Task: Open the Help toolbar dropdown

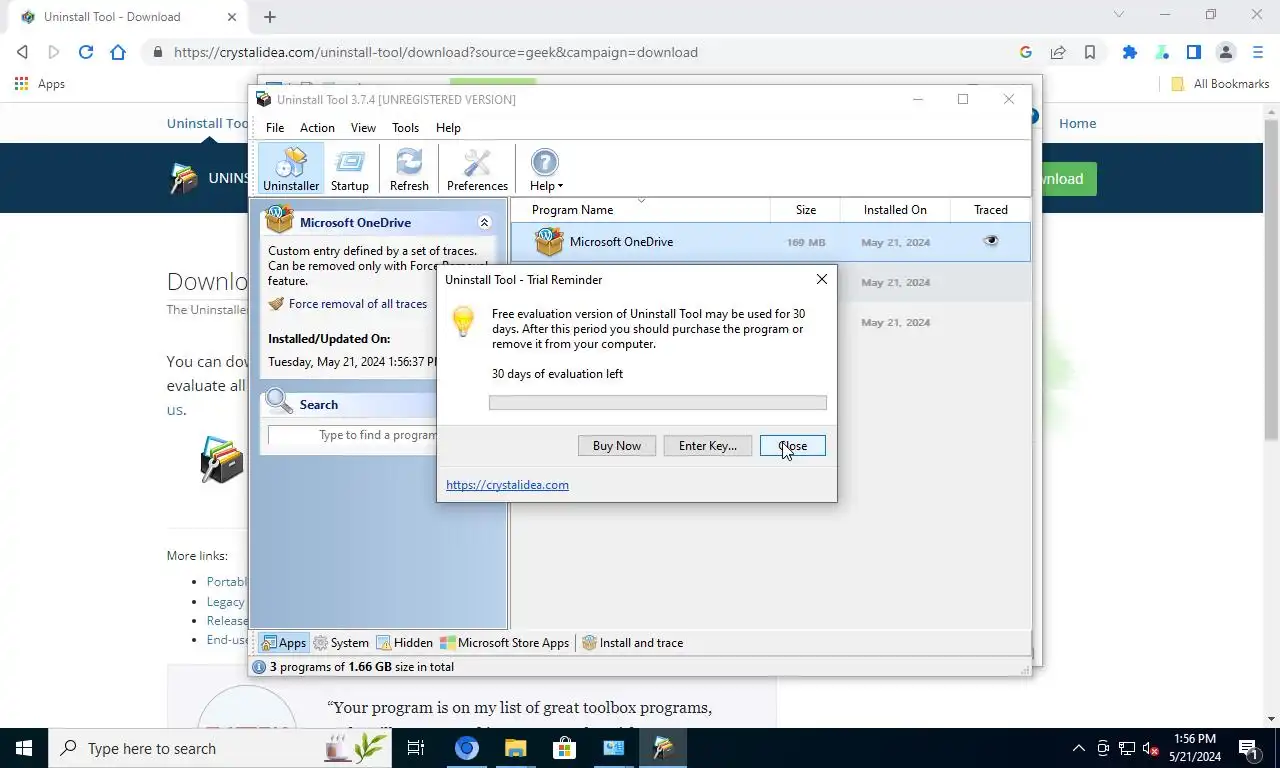Action: pos(546,169)
